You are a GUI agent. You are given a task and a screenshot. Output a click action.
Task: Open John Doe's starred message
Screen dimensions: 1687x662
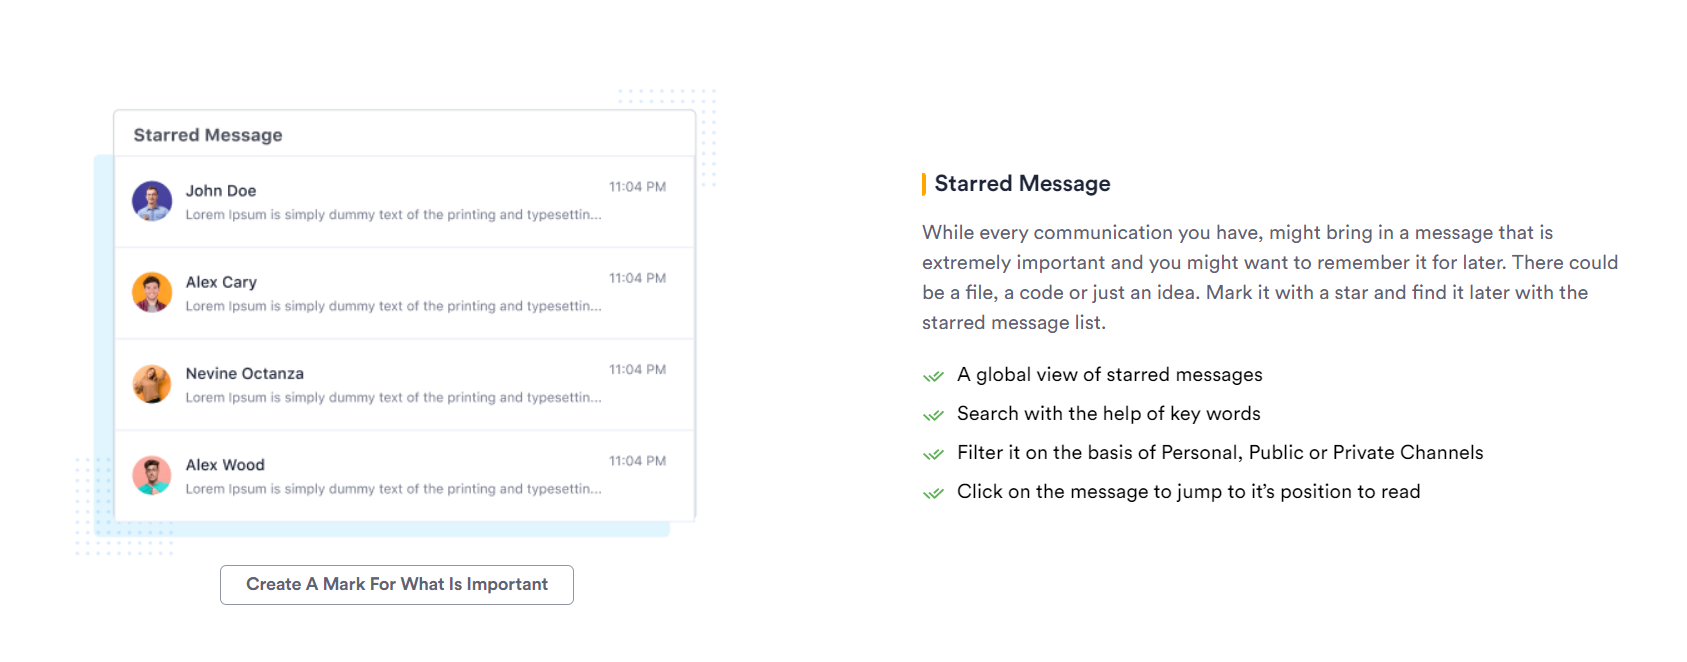pyautogui.click(x=404, y=202)
